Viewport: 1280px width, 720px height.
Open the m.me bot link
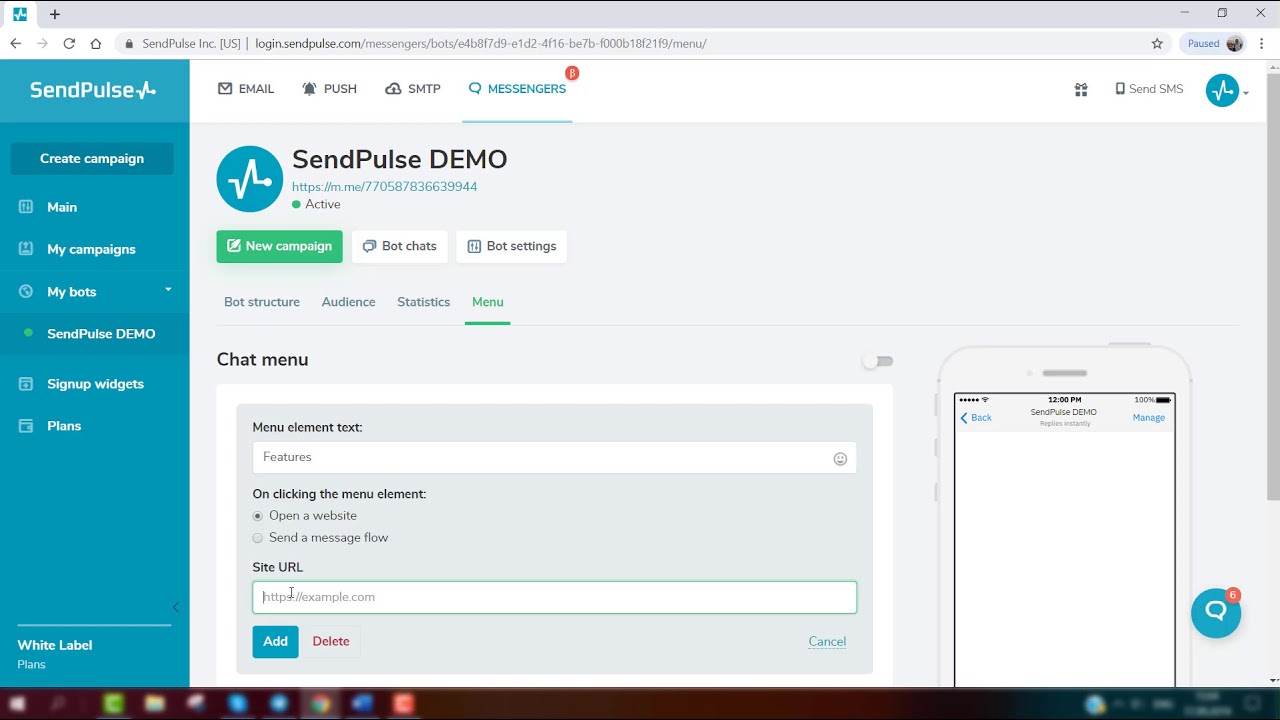[384, 187]
